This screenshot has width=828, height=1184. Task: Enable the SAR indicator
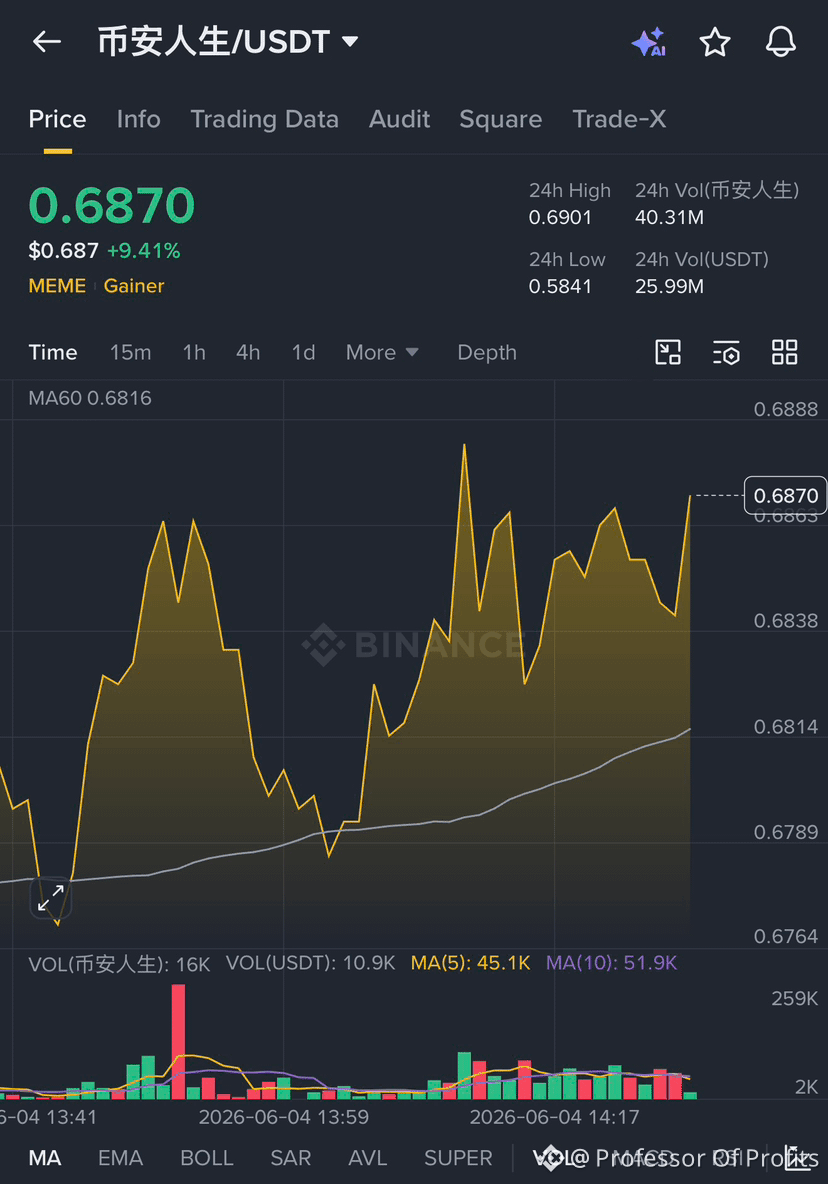point(291,1158)
